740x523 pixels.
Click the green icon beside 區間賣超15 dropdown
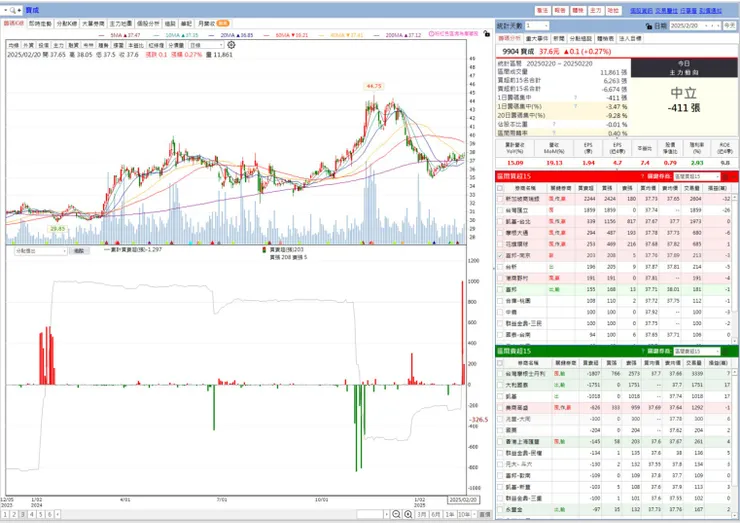(725, 351)
